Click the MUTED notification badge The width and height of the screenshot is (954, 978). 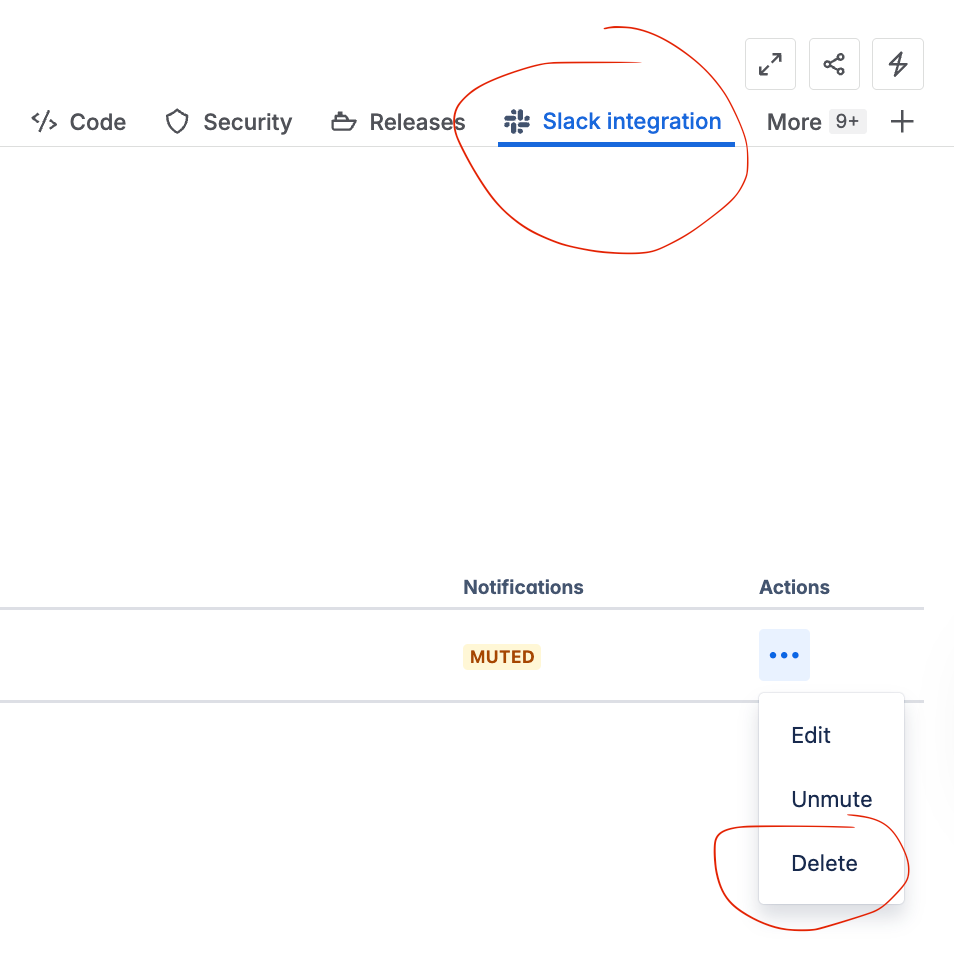click(501, 657)
